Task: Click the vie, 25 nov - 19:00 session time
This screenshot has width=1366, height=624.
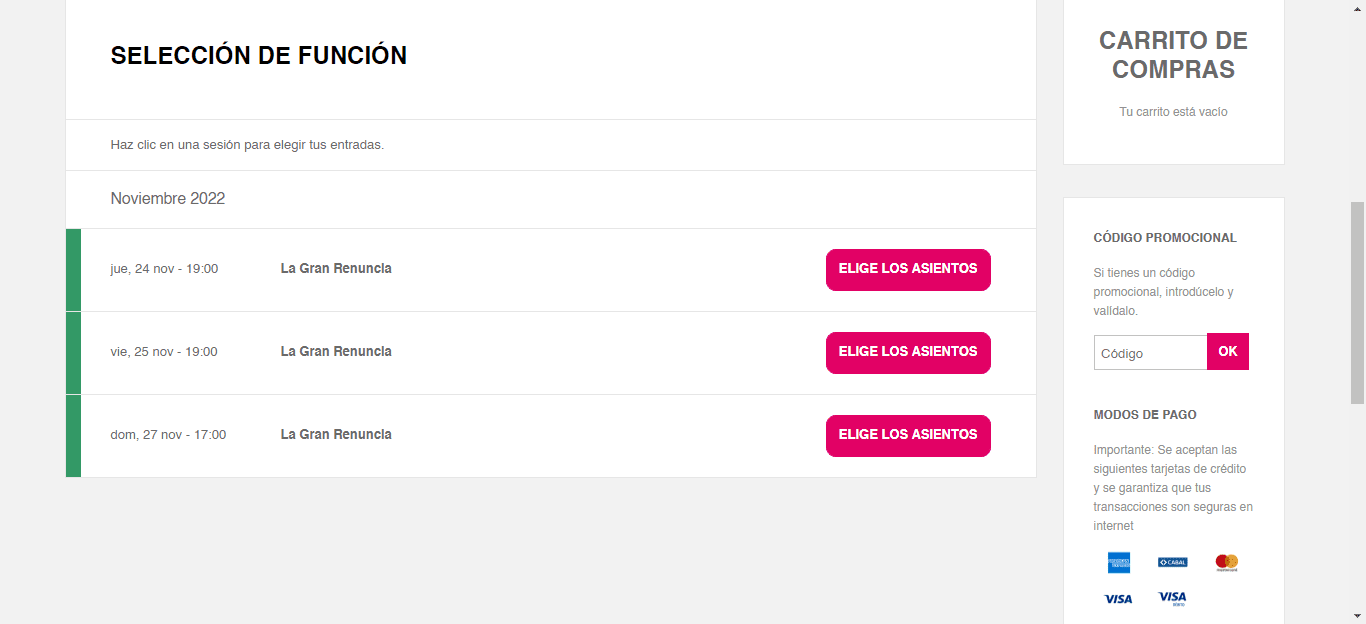Action: [164, 352]
